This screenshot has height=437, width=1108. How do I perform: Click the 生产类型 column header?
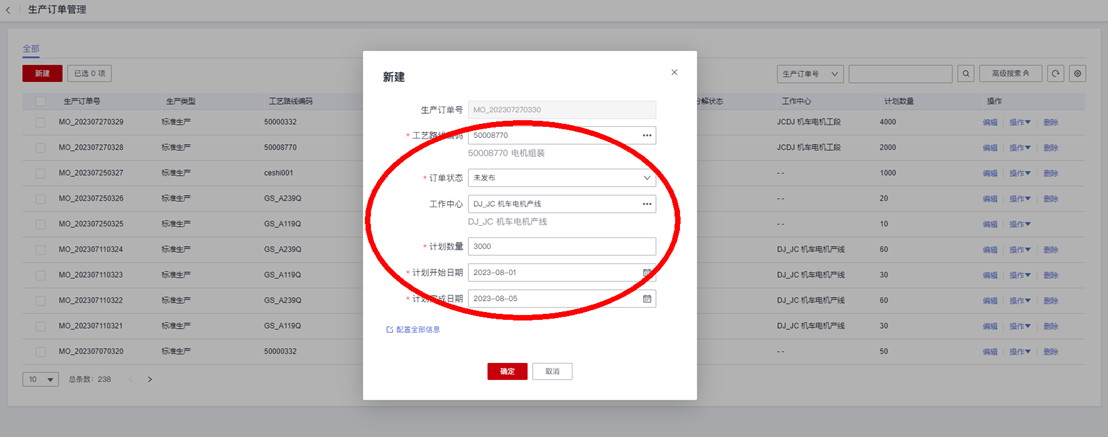(180, 101)
